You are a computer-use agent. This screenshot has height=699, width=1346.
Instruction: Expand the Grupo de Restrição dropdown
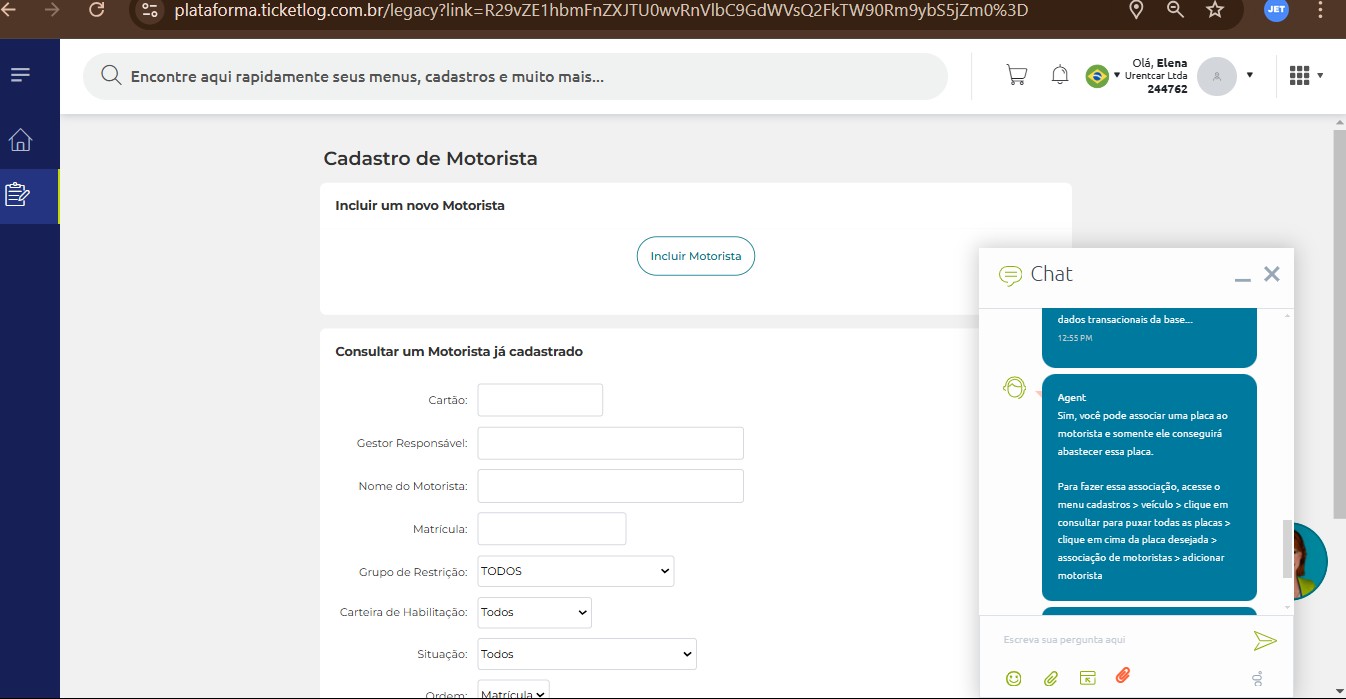point(575,571)
